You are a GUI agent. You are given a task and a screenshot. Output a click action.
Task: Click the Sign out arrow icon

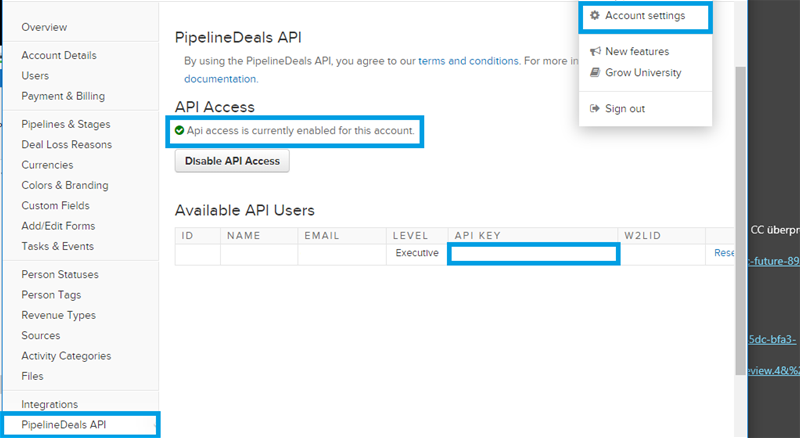[595, 108]
